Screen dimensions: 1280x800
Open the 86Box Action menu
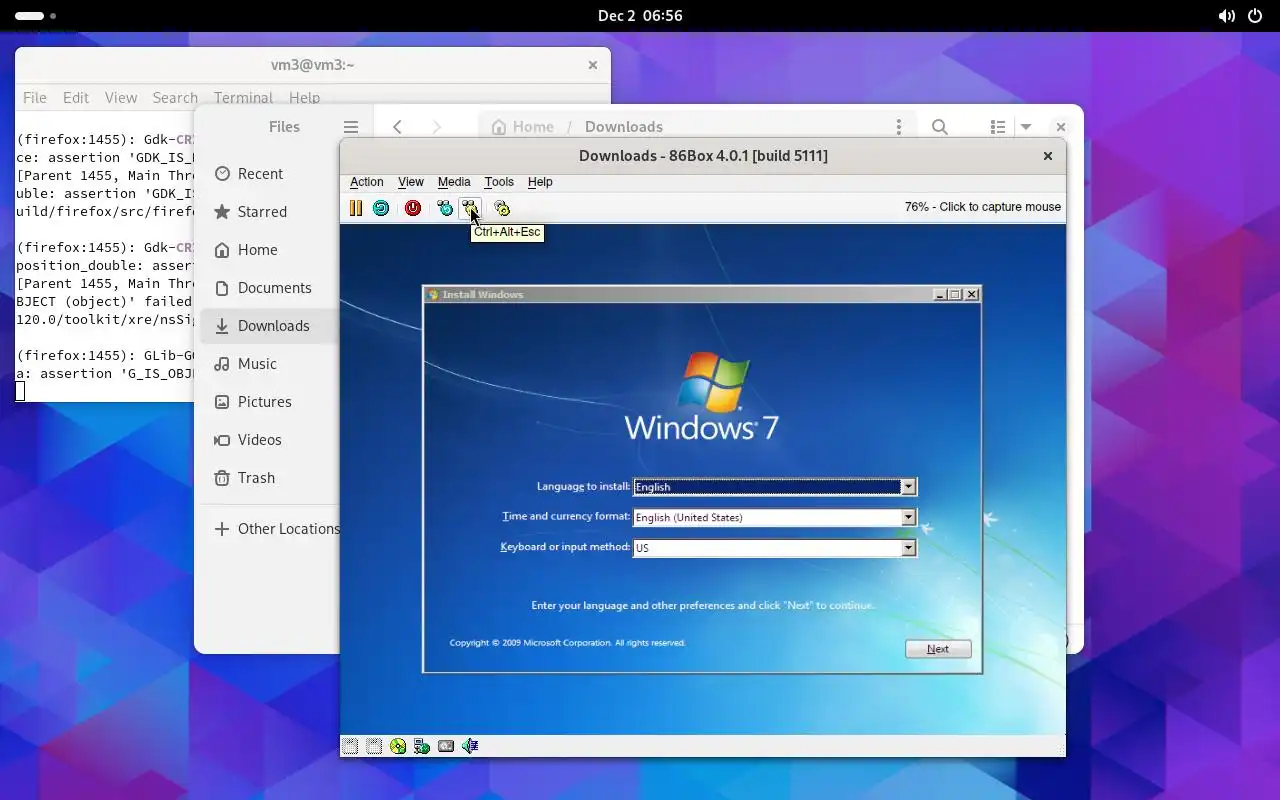tap(366, 182)
